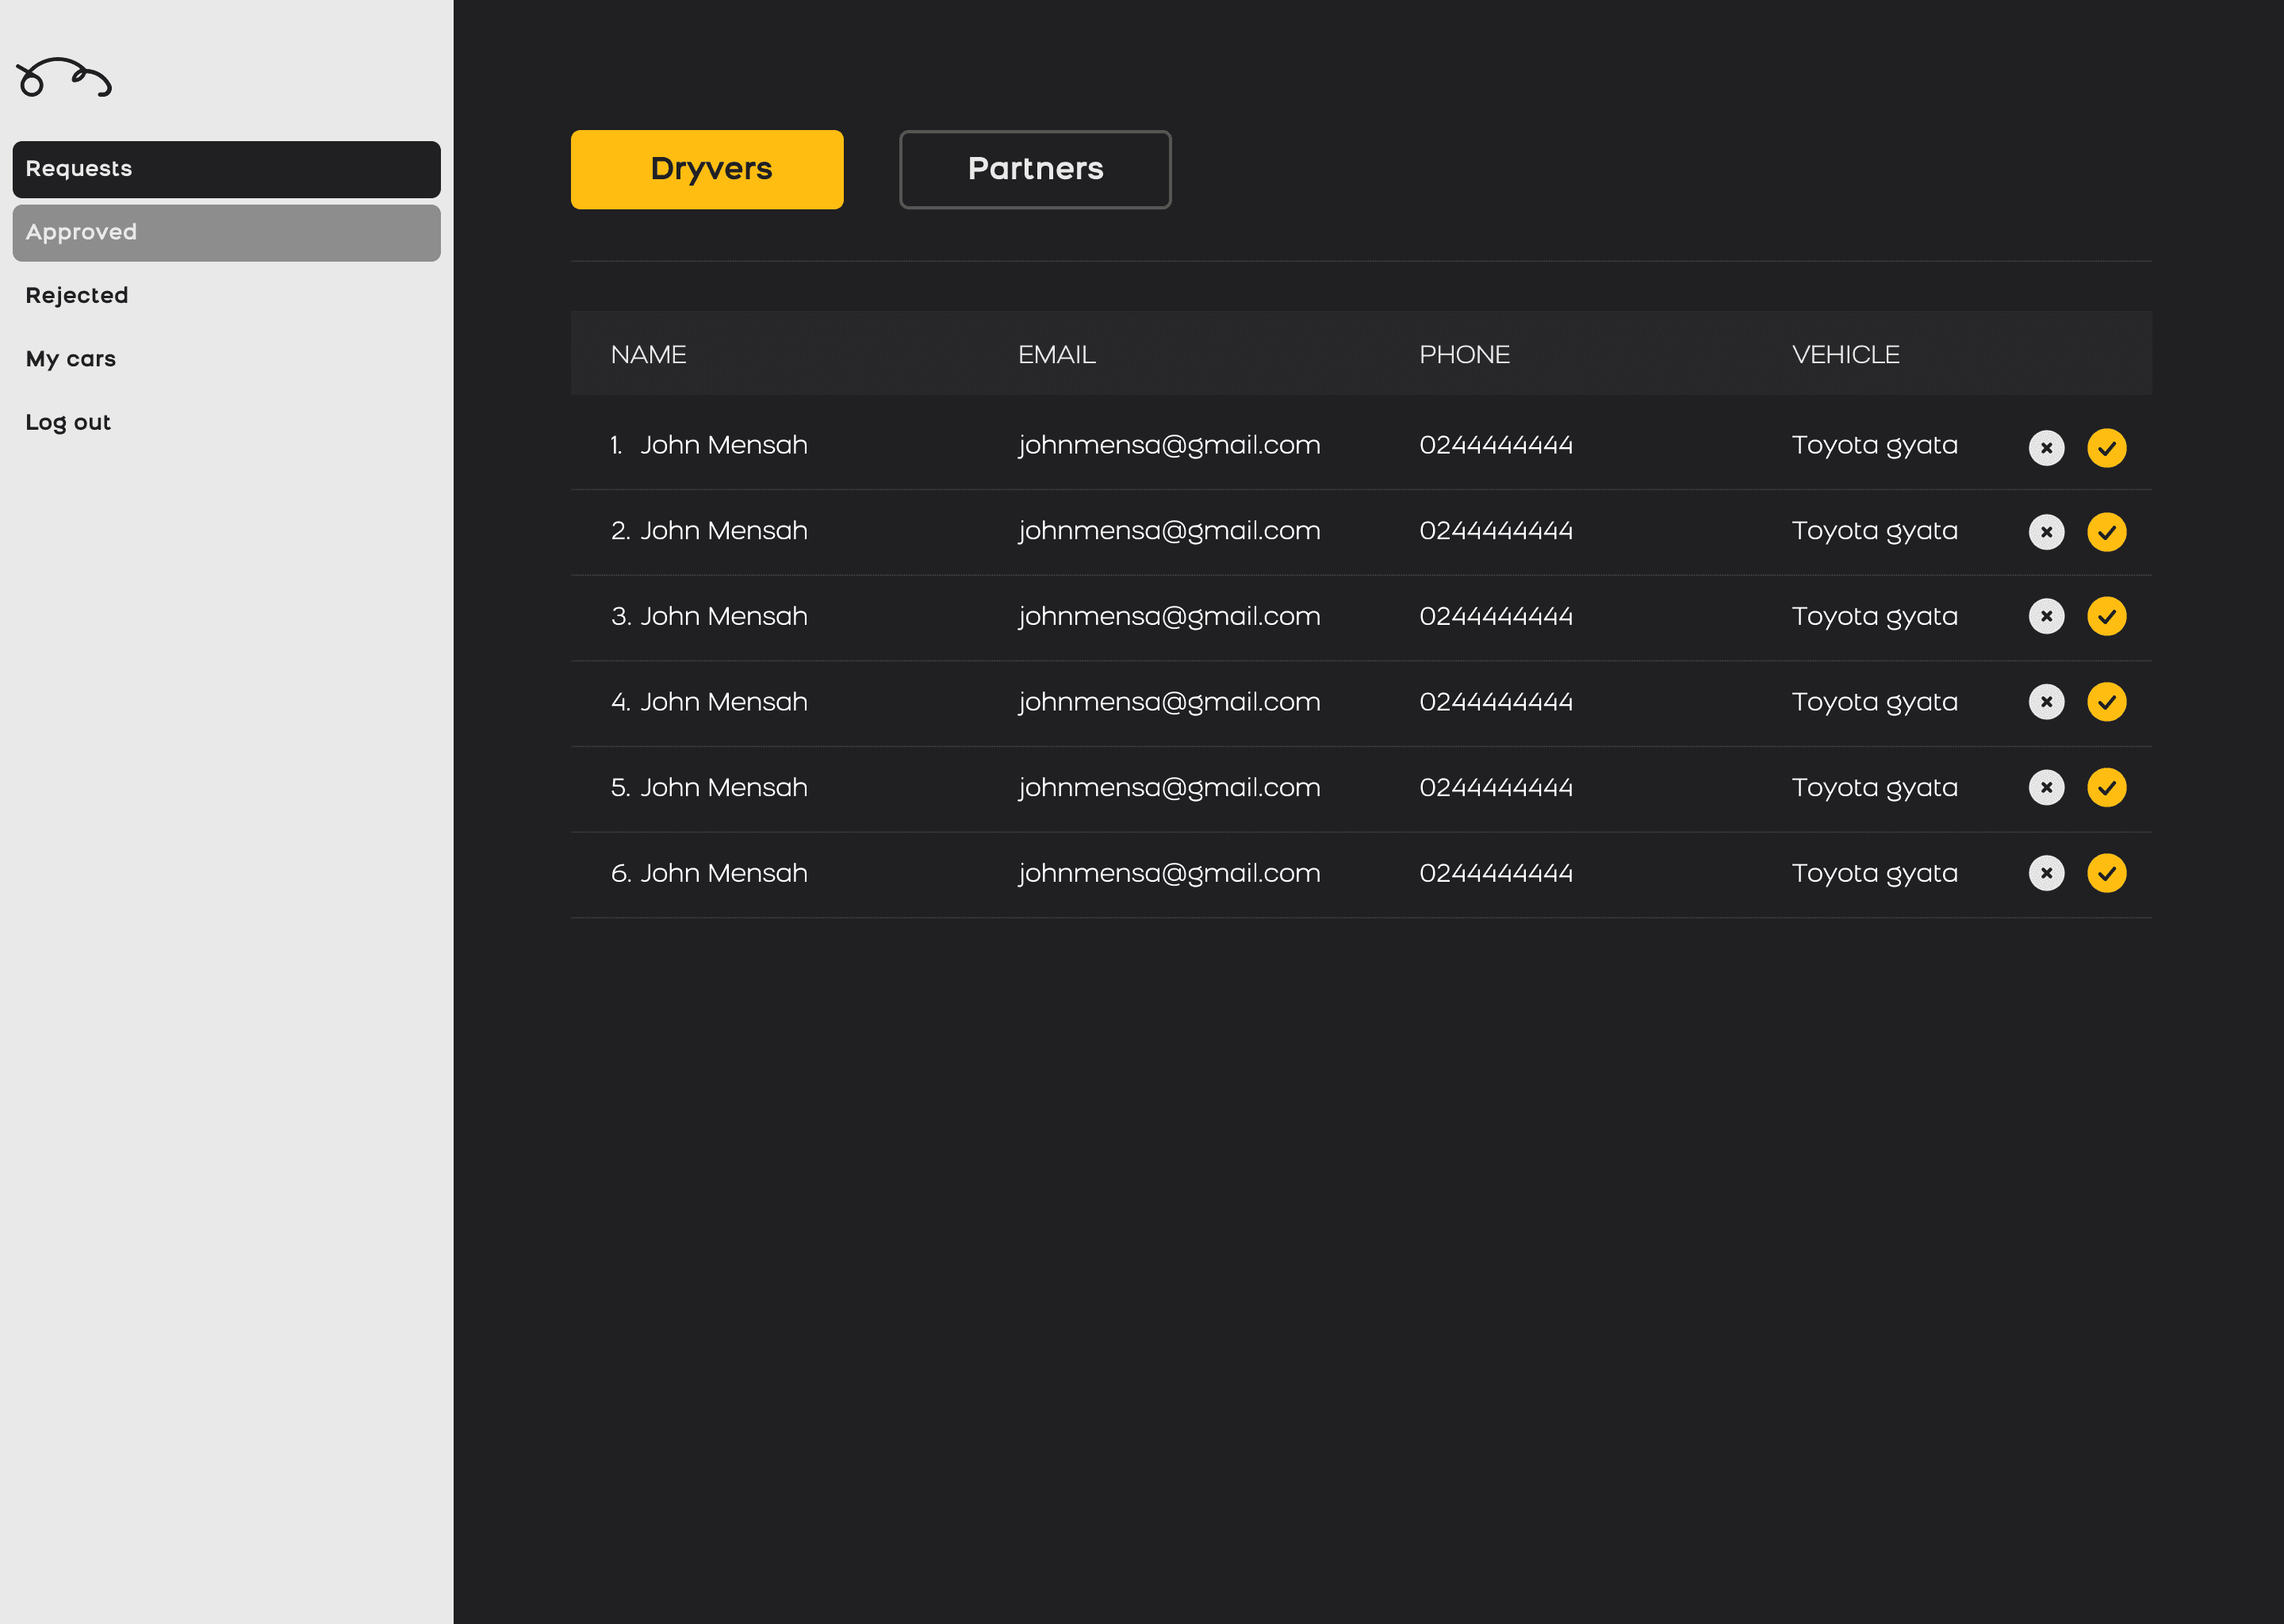Reject request 3 John Mensah with X icon
The image size is (2284, 1624).
click(2046, 616)
